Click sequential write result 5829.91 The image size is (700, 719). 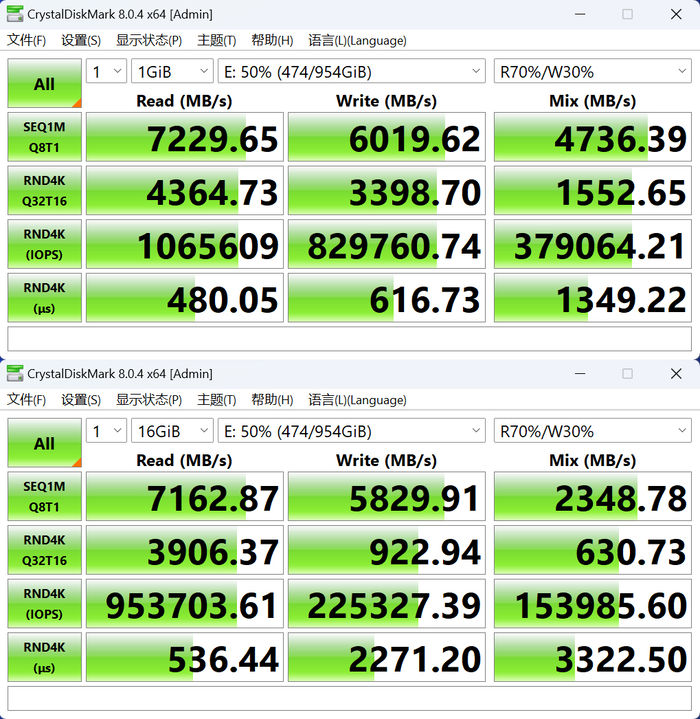pos(386,496)
